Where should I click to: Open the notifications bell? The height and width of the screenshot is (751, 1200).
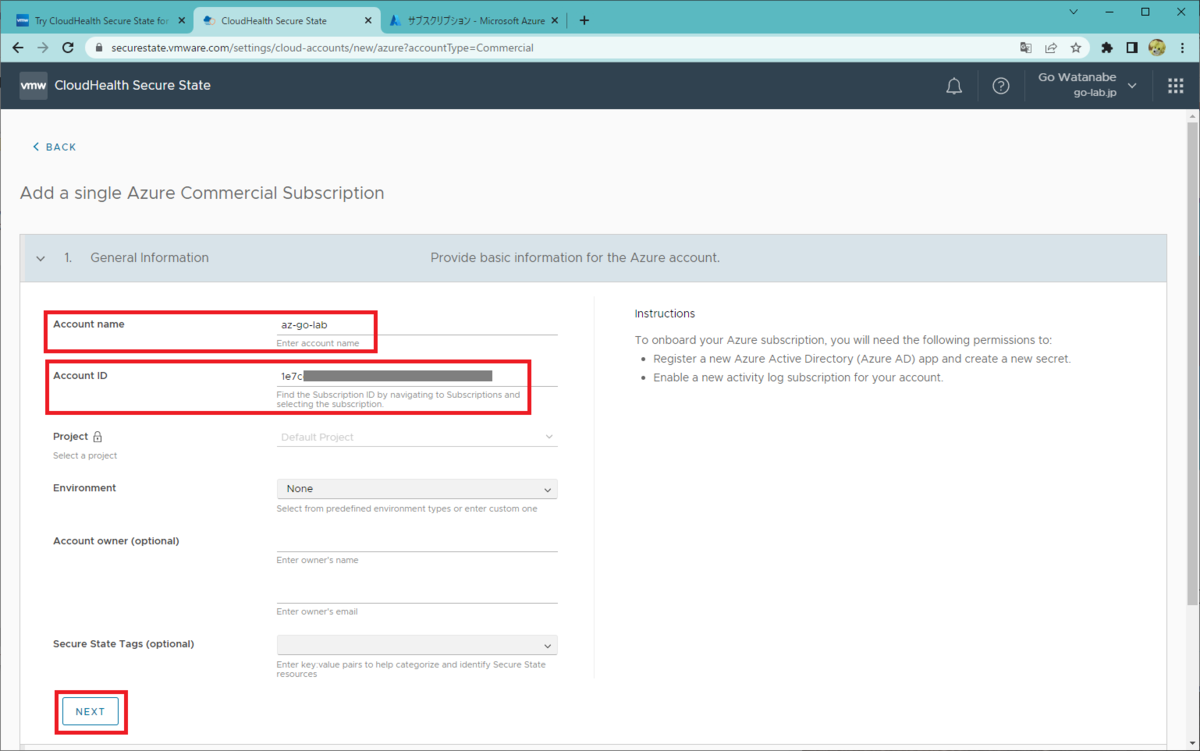pos(954,86)
